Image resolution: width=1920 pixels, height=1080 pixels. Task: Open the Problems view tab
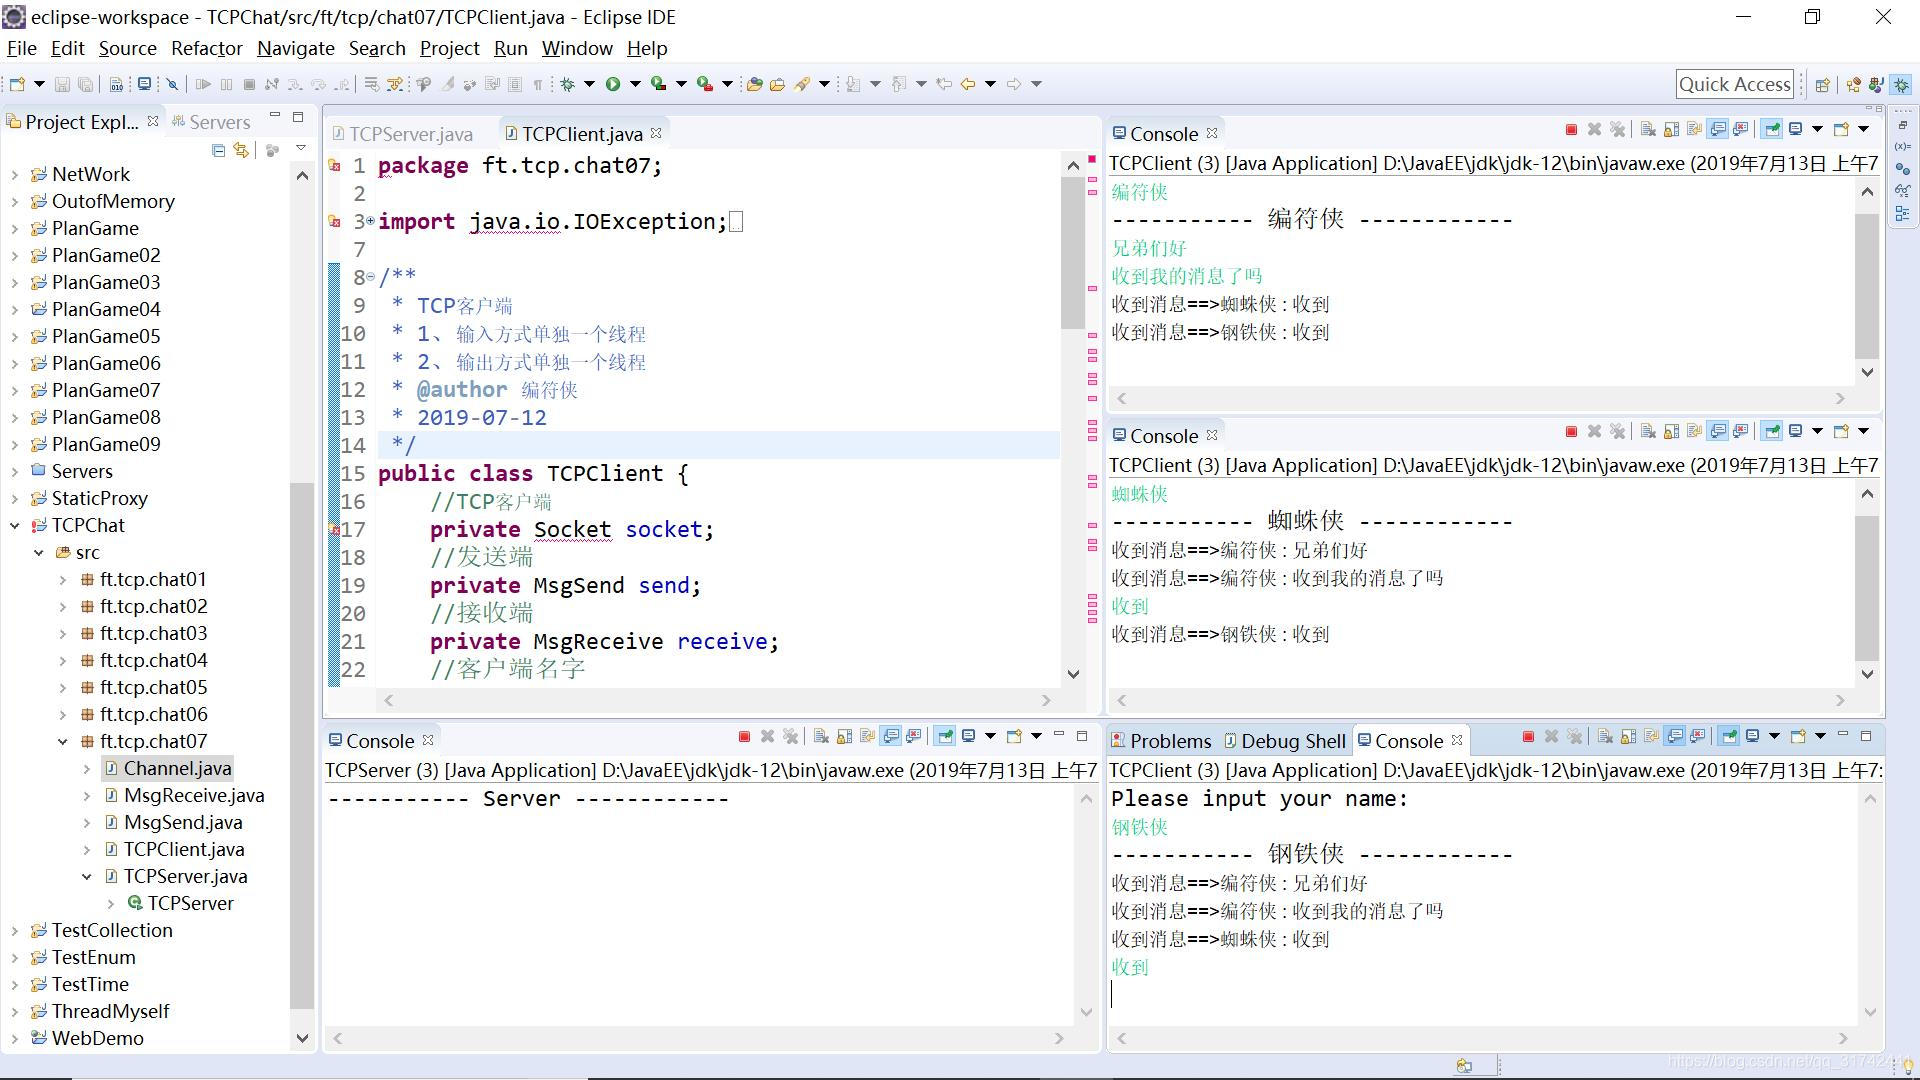(1169, 741)
